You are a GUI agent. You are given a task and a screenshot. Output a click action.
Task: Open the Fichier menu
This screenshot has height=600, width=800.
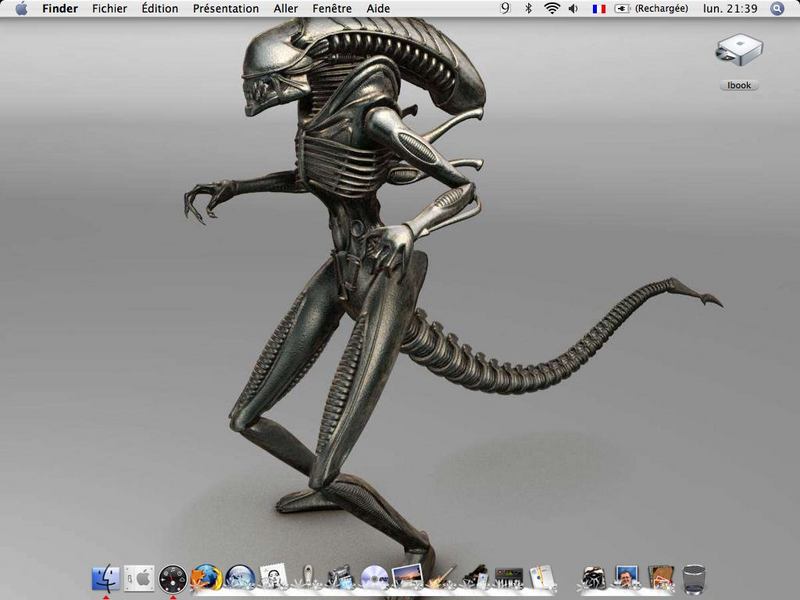[x=109, y=9]
